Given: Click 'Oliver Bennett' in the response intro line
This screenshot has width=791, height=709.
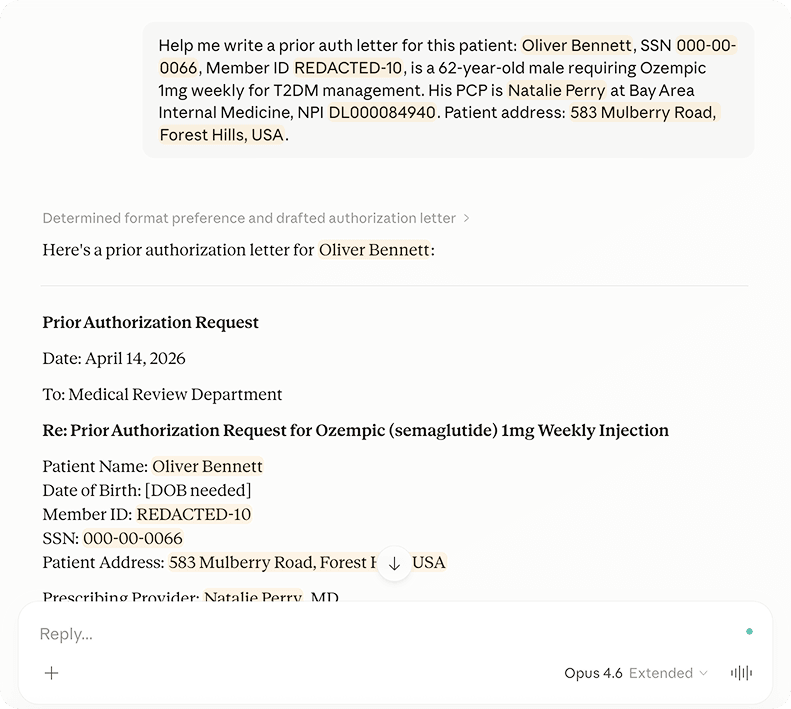Looking at the screenshot, I should [374, 250].
